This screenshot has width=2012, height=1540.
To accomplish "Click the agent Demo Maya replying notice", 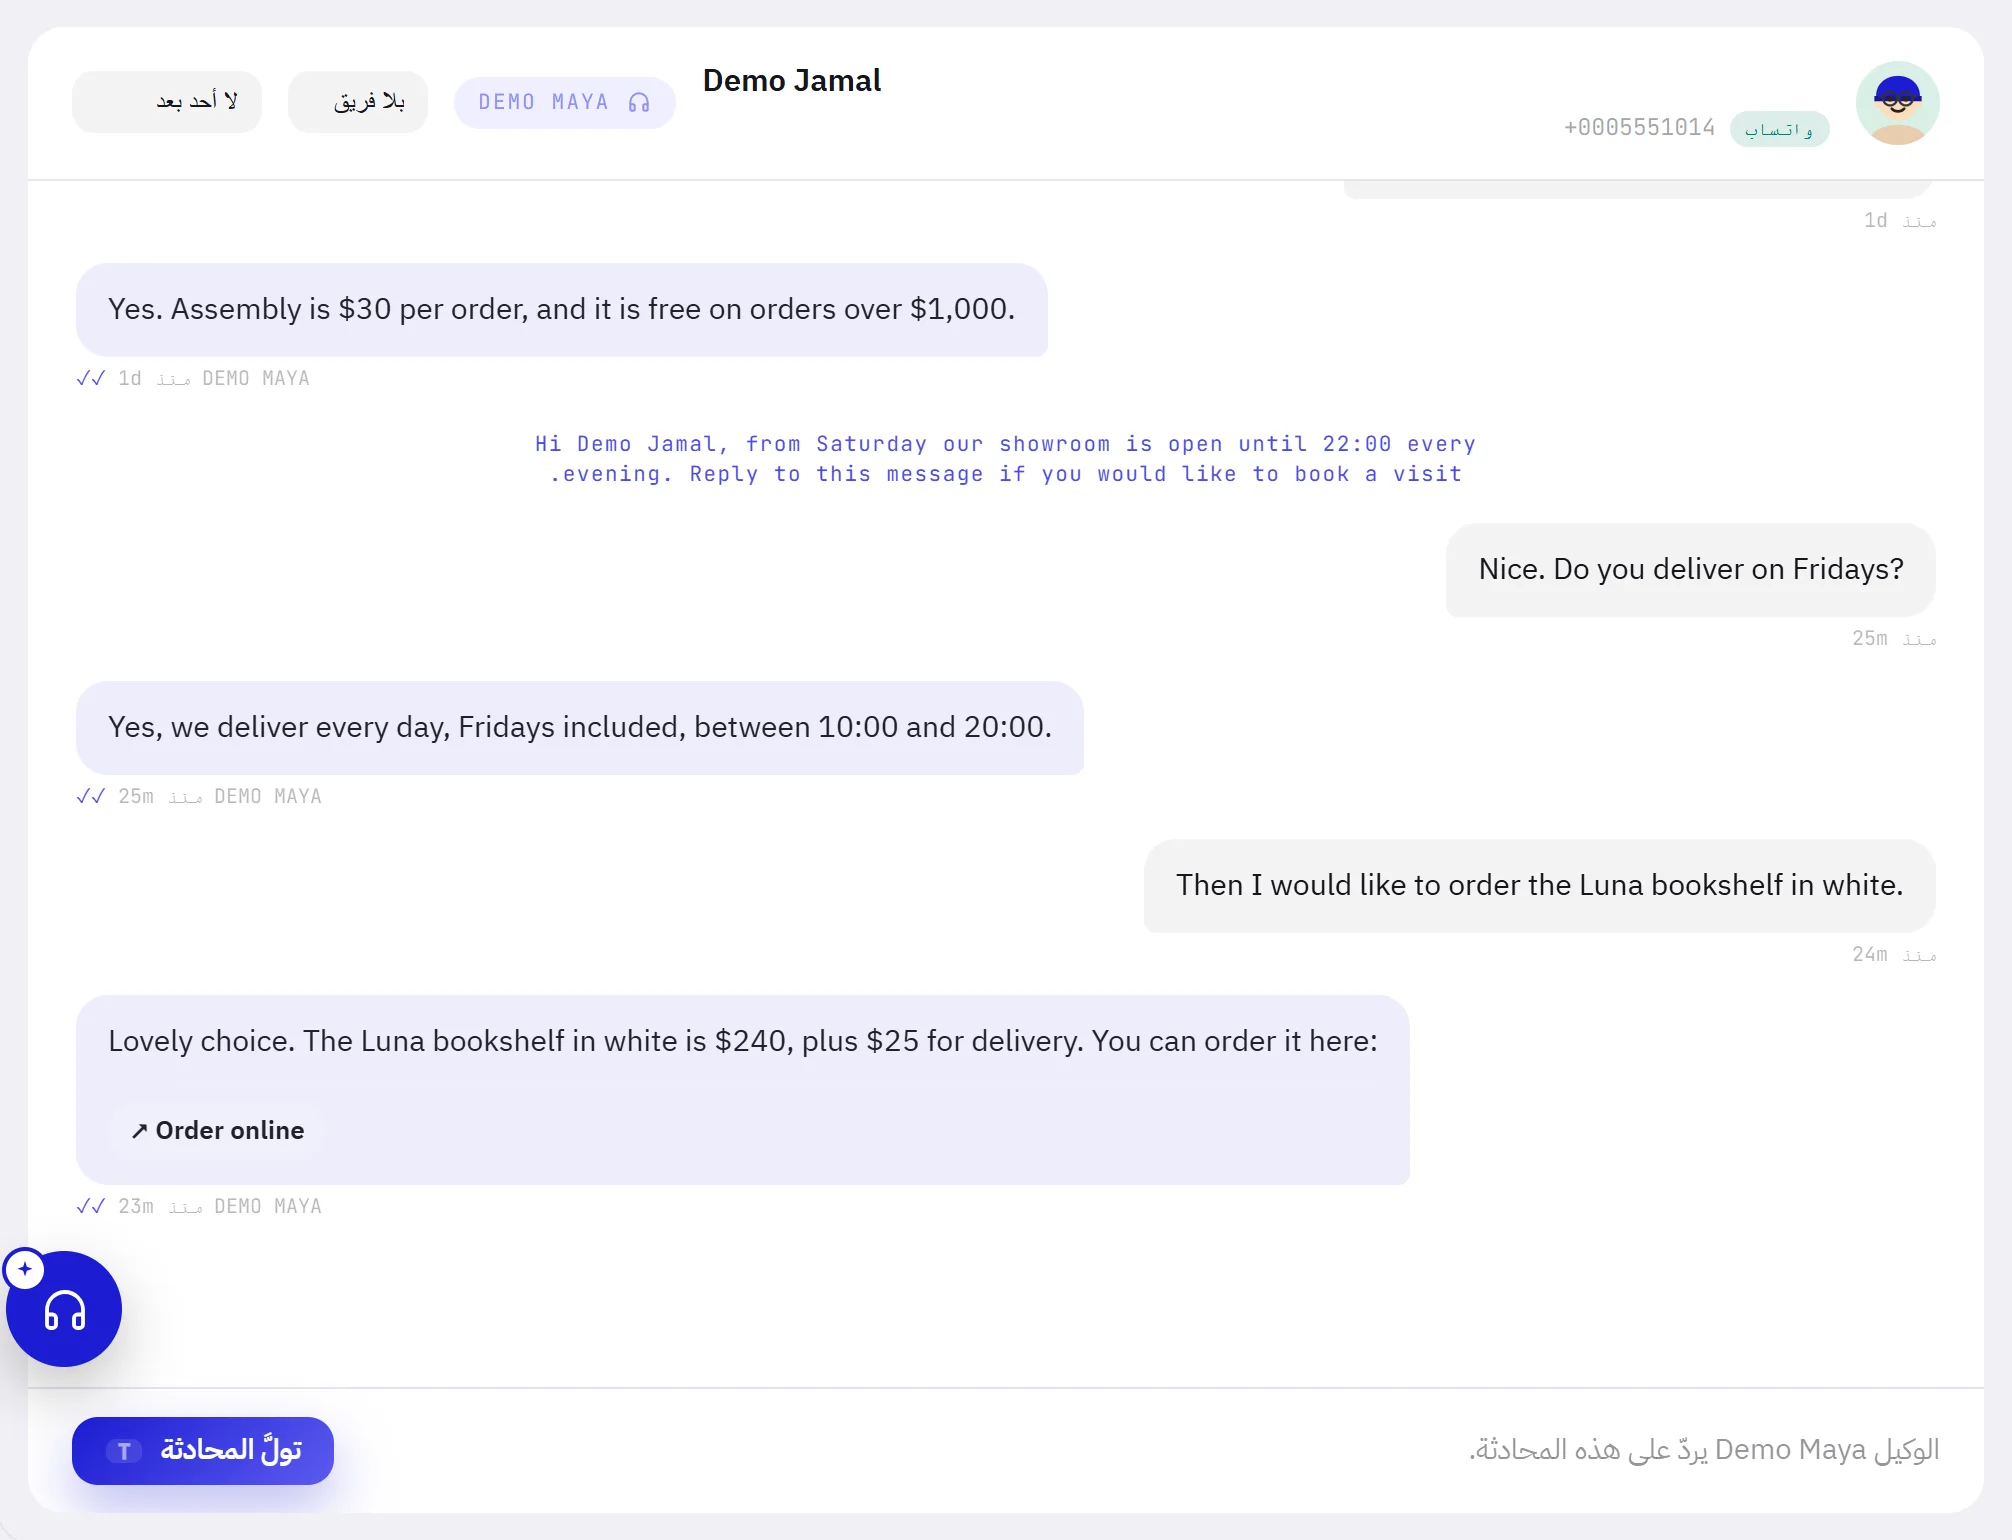I will point(1703,1450).
